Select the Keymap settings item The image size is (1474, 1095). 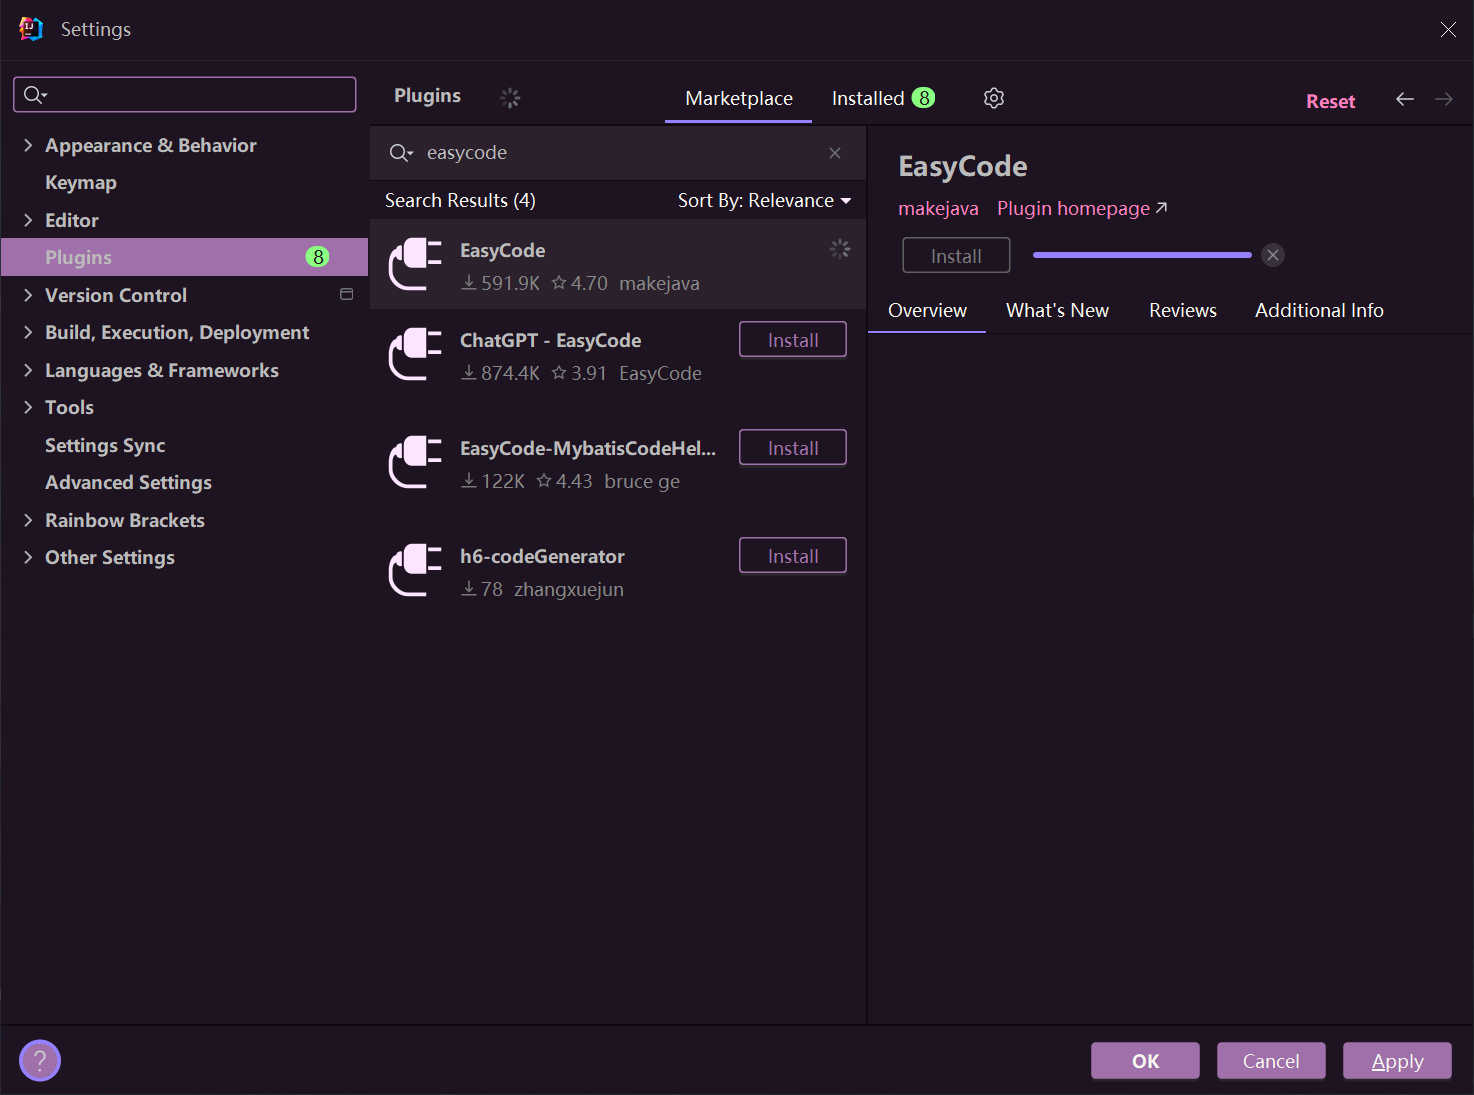(x=81, y=182)
